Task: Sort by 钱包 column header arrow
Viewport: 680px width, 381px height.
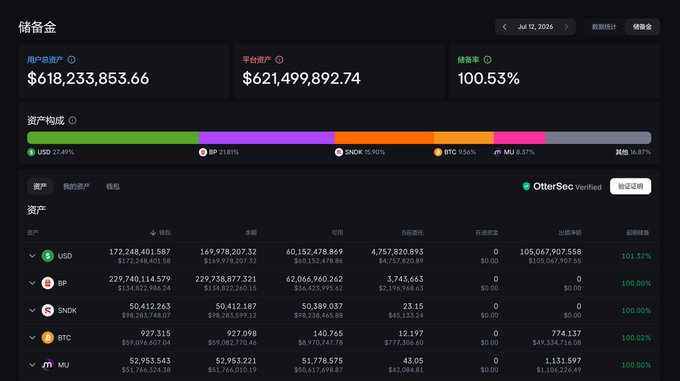Action: (153, 233)
